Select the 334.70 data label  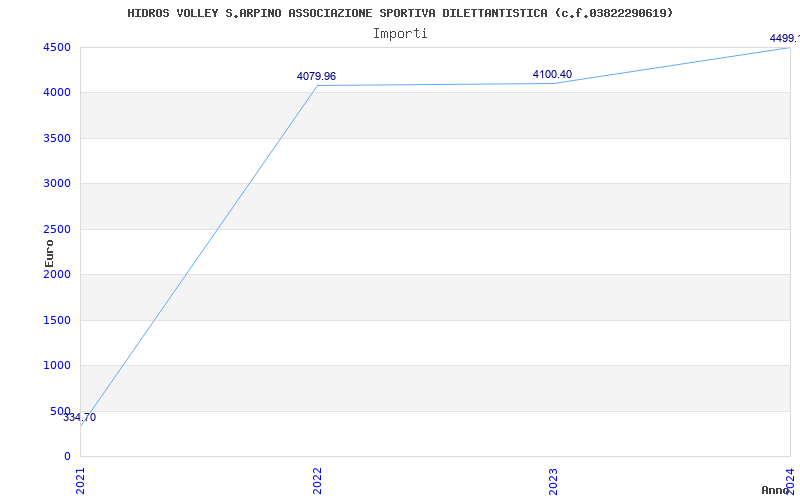click(80, 417)
